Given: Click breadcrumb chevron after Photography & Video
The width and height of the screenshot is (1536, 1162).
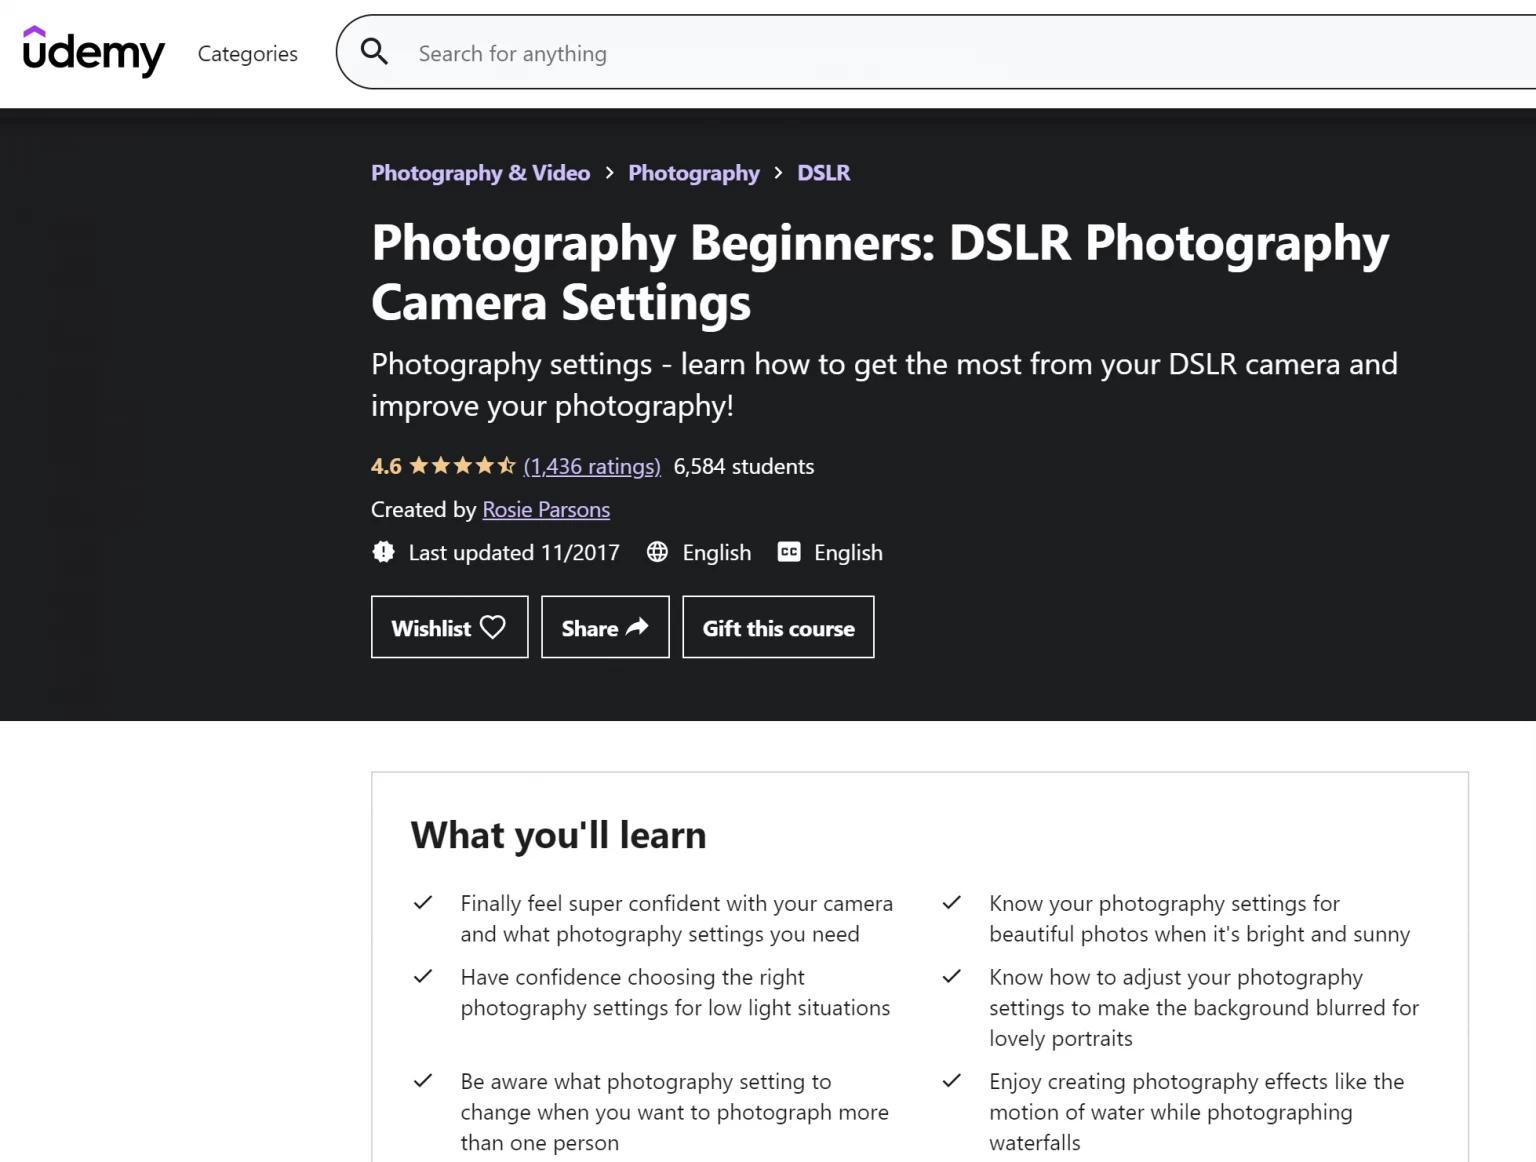Looking at the screenshot, I should (x=609, y=173).
